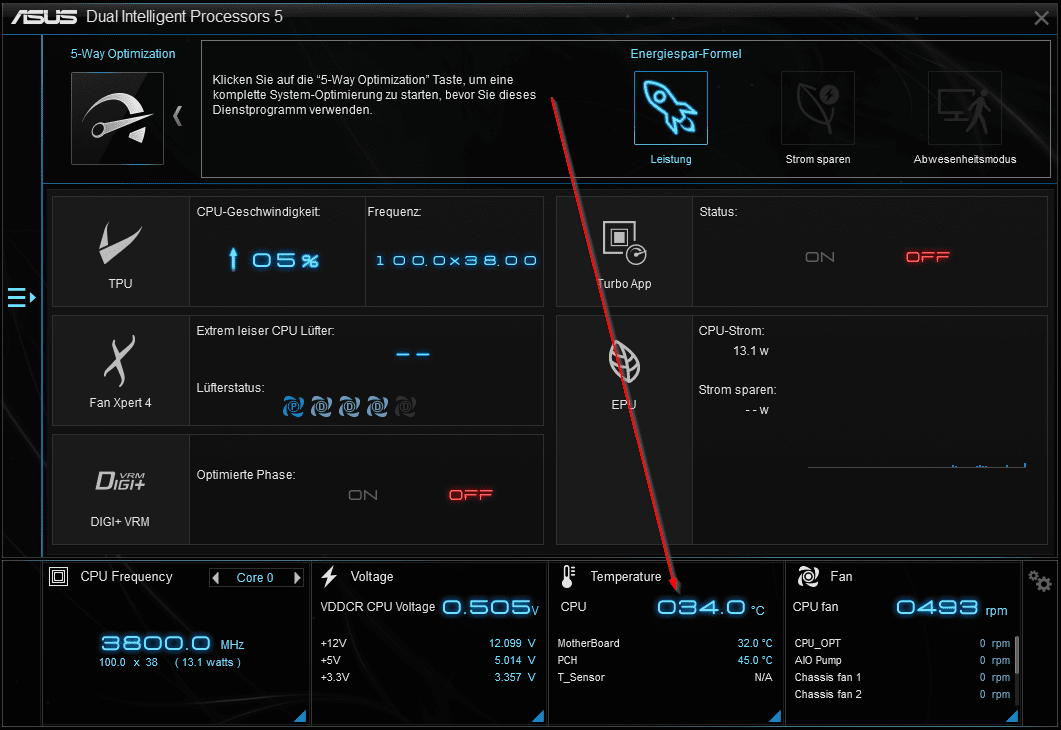Switch to previous core with left arrow
The image size is (1061, 730).
(x=216, y=578)
